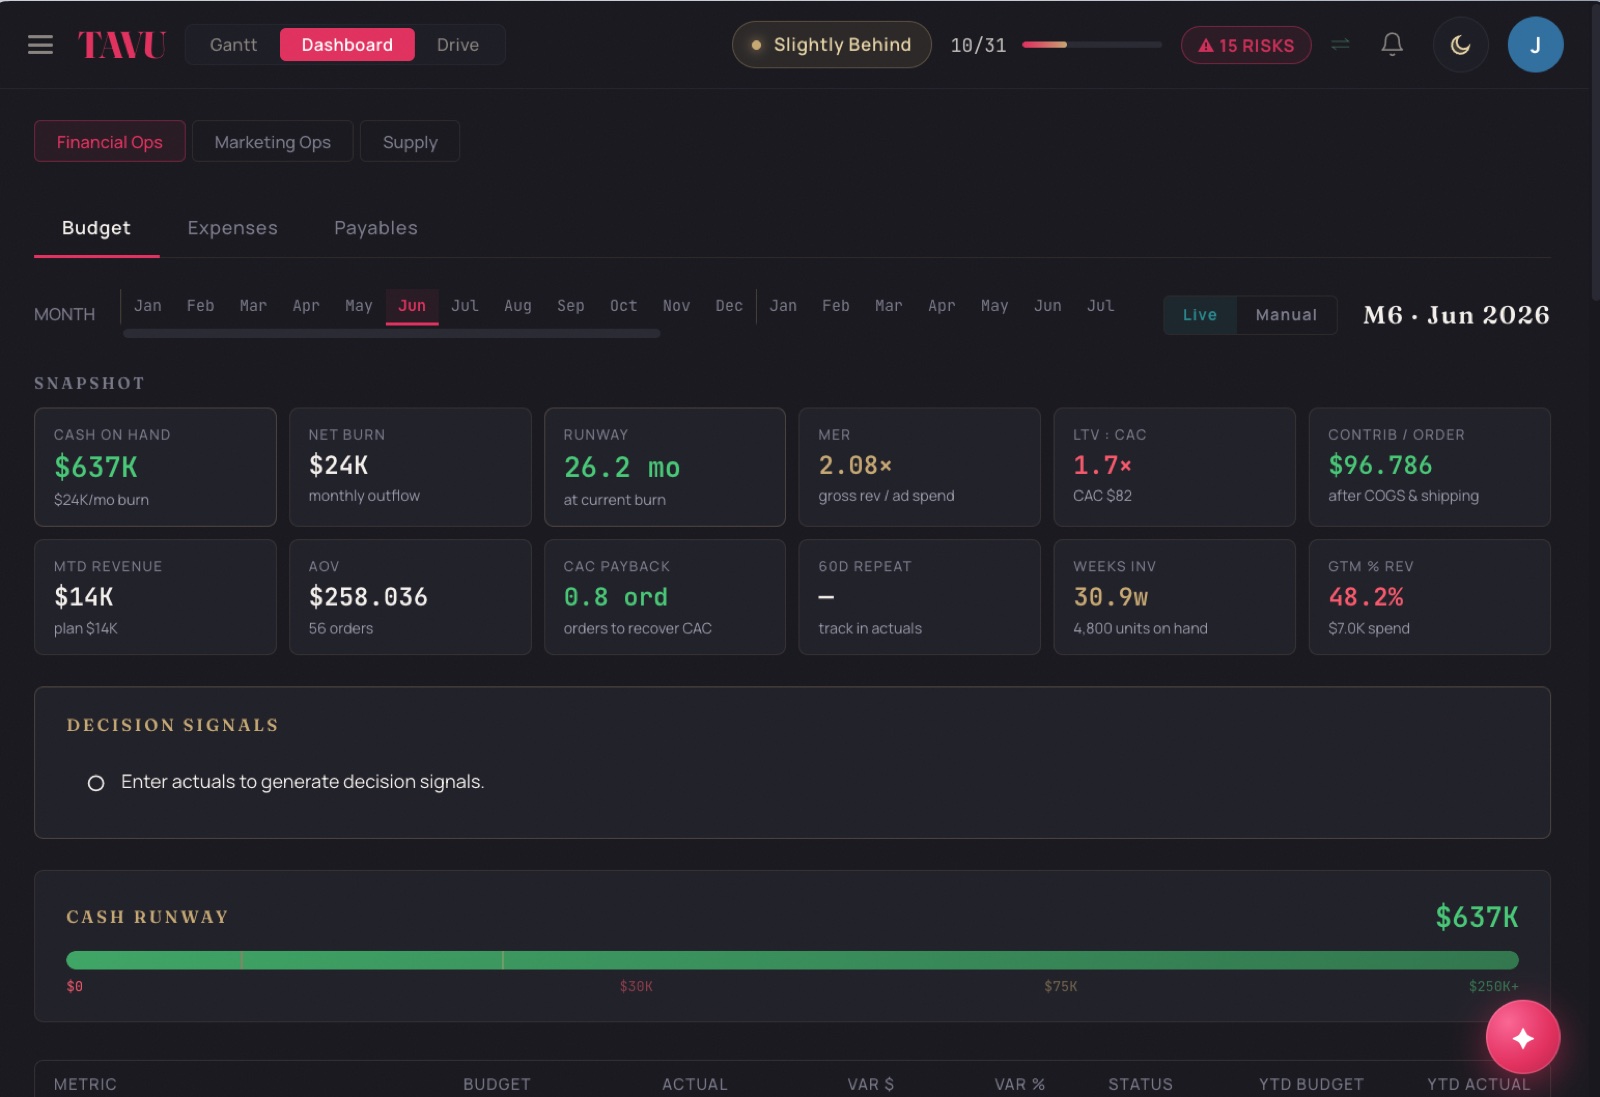This screenshot has width=1600, height=1097.
Task: Open the GTM % Rev card
Action: pyautogui.click(x=1430, y=597)
